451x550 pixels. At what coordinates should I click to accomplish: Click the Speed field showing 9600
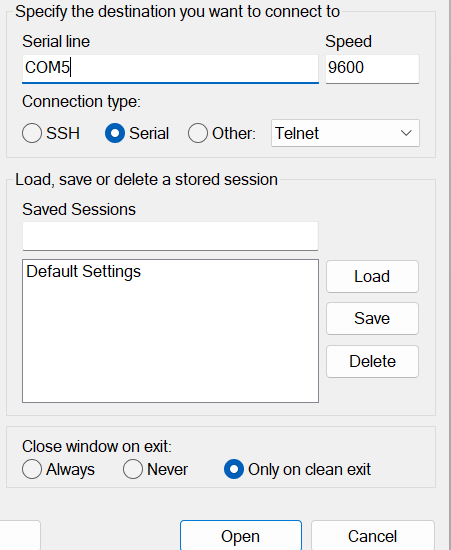[372, 68]
